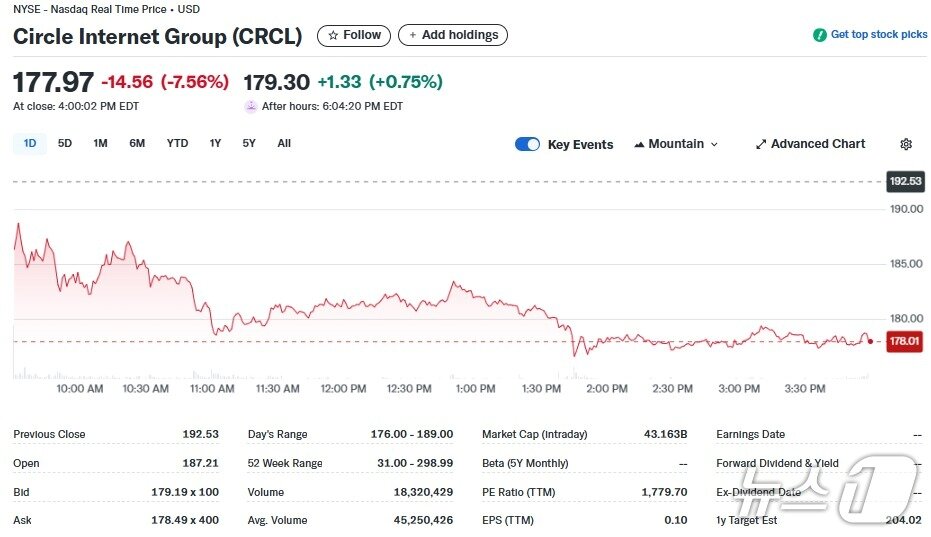The height and width of the screenshot is (537, 931).
Task: Toggle the Key Events switch
Action: pos(527,144)
